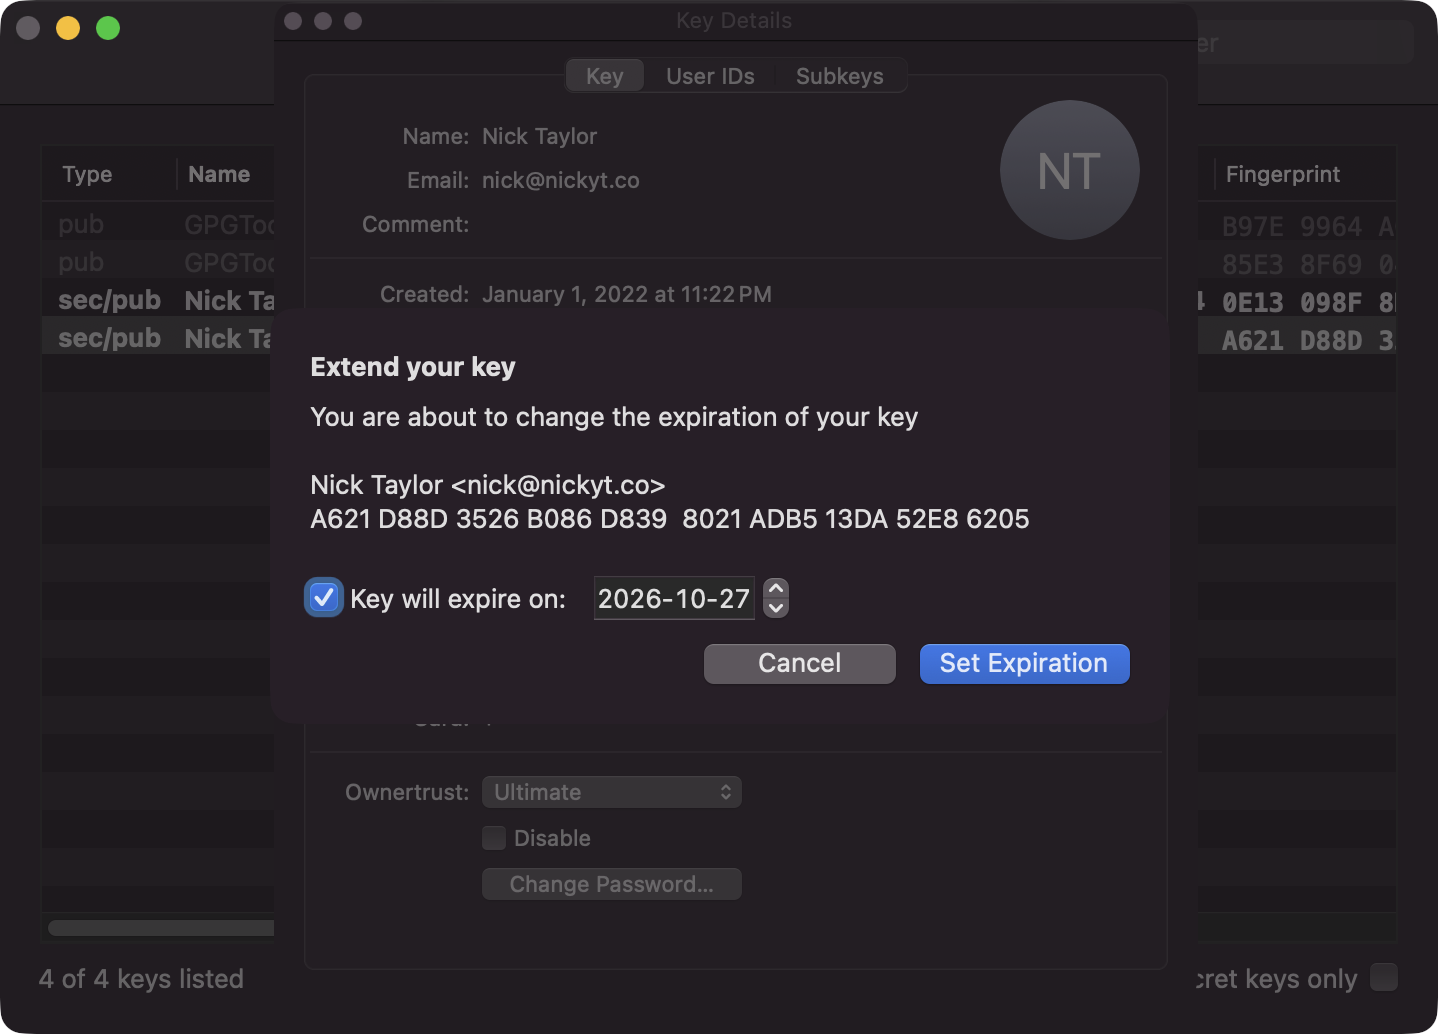1438x1034 pixels.
Task: Uncheck the Key will expire on checkbox
Action: pos(324,598)
